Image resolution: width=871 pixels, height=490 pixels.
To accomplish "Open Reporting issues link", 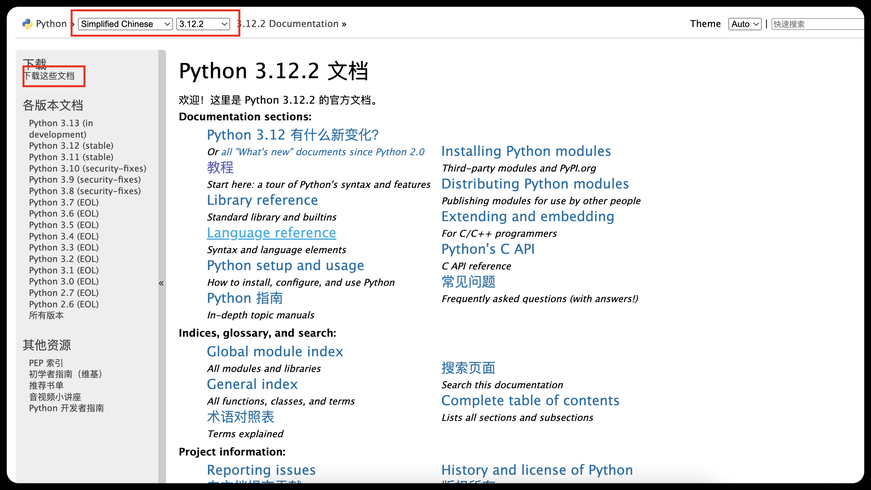I will pos(261,470).
